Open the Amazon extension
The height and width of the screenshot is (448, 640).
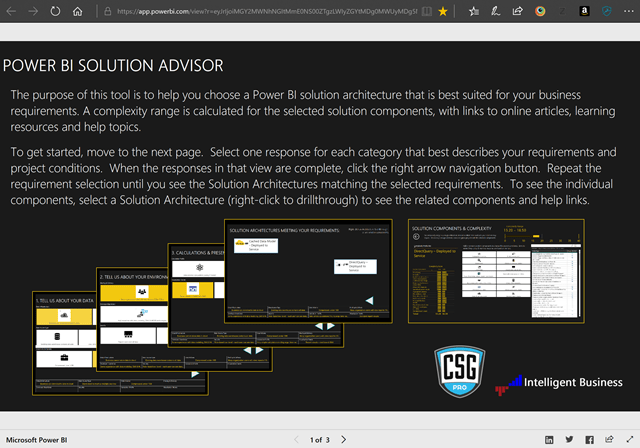click(584, 11)
